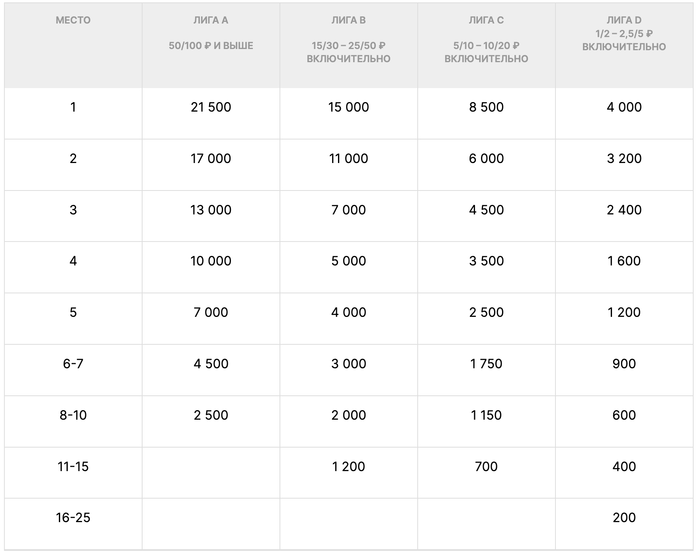
Task: Click the ЛИГА A column header
Action: 210,20
